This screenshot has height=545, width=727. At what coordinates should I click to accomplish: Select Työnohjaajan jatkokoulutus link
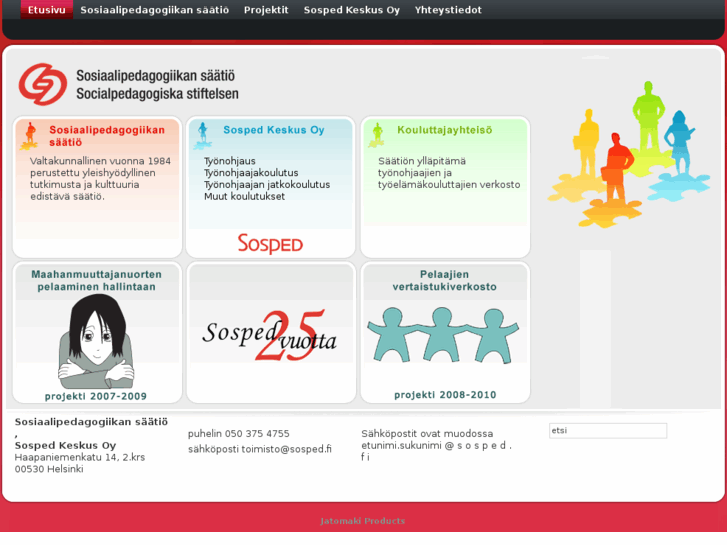[x=267, y=185]
